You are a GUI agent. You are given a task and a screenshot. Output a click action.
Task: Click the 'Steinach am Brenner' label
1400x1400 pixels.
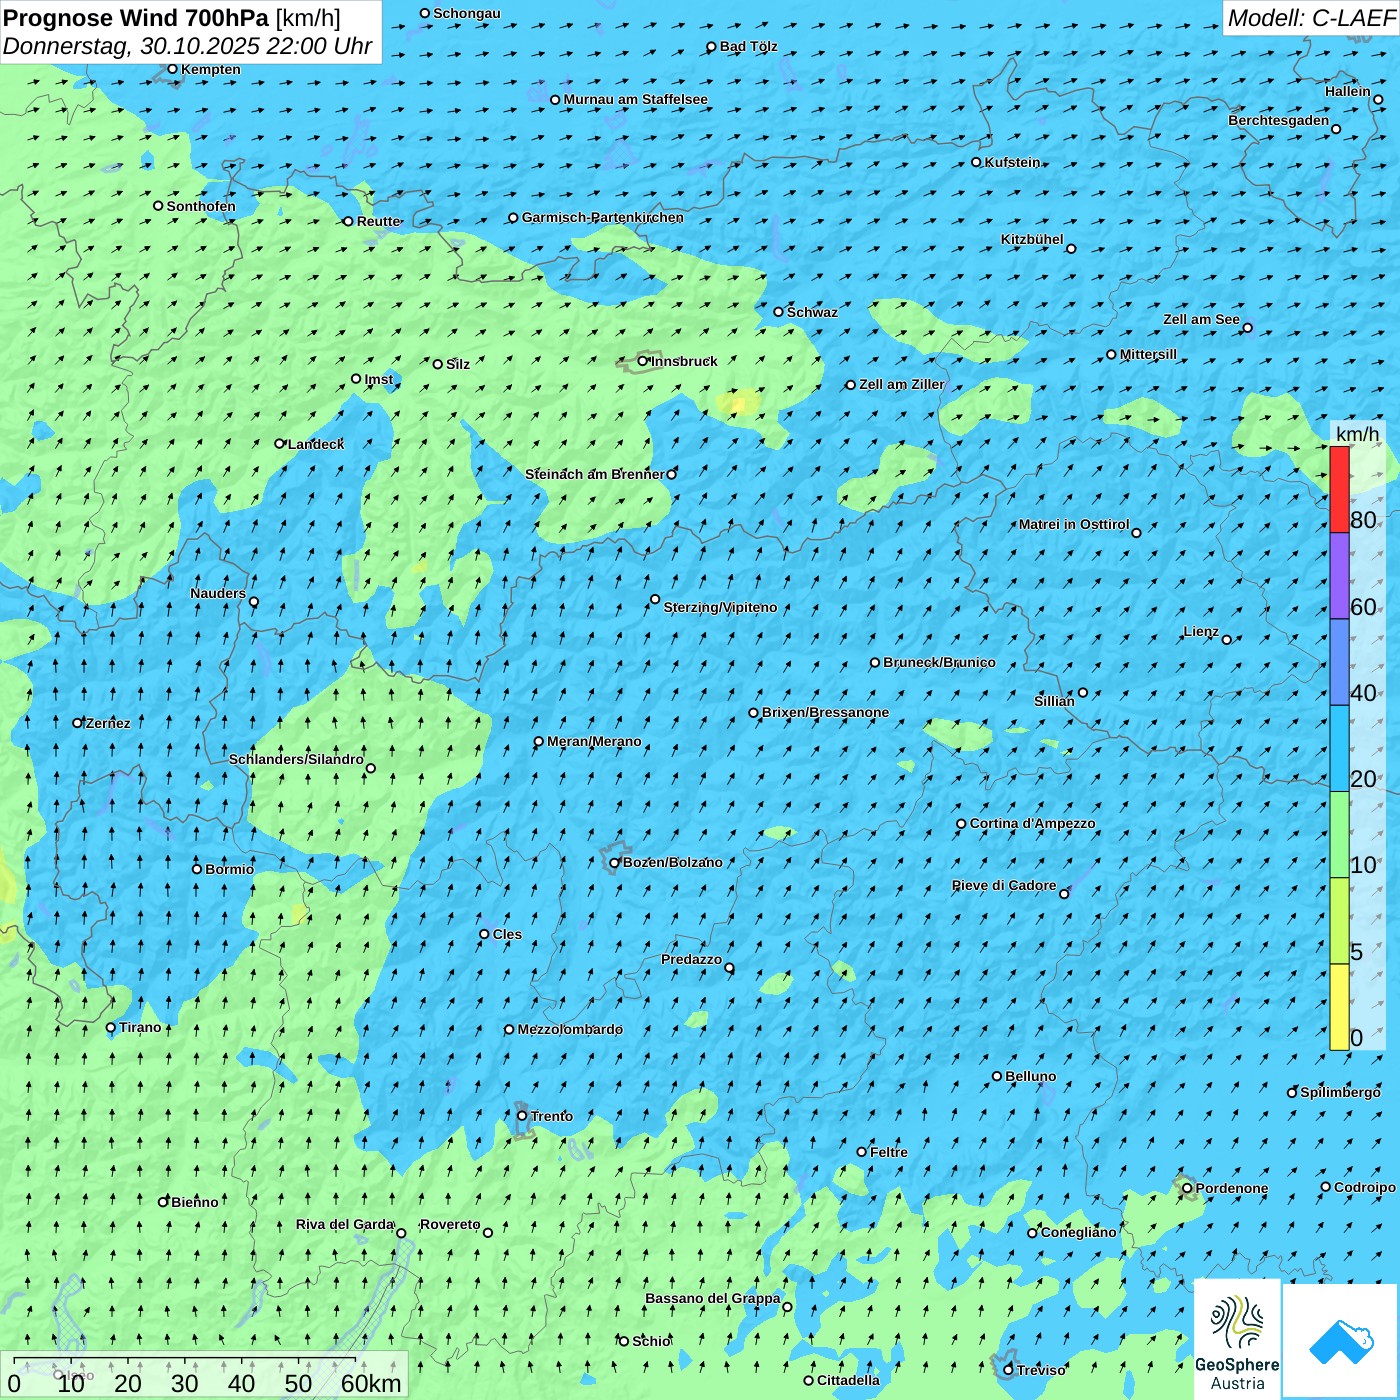point(595,474)
